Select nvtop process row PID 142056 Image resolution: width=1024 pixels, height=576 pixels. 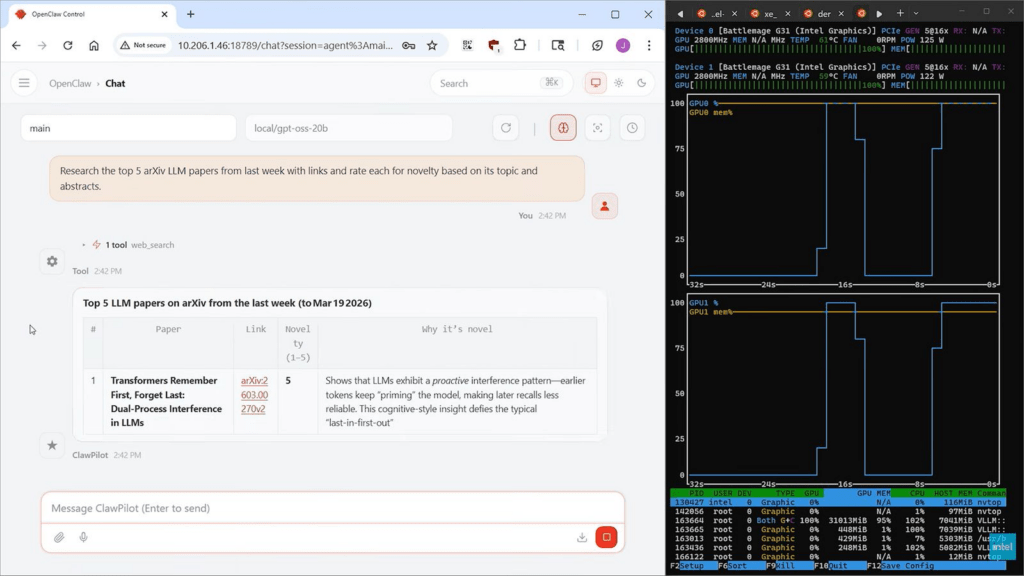pyautogui.click(x=838, y=511)
